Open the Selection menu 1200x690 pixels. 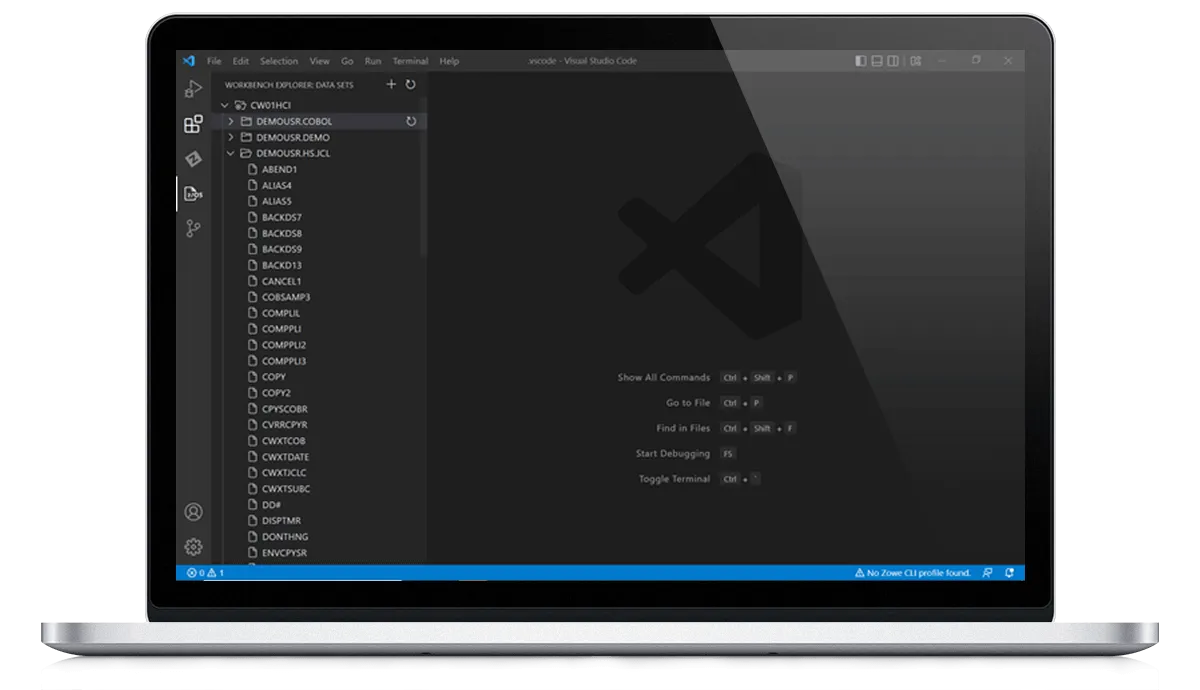279,61
